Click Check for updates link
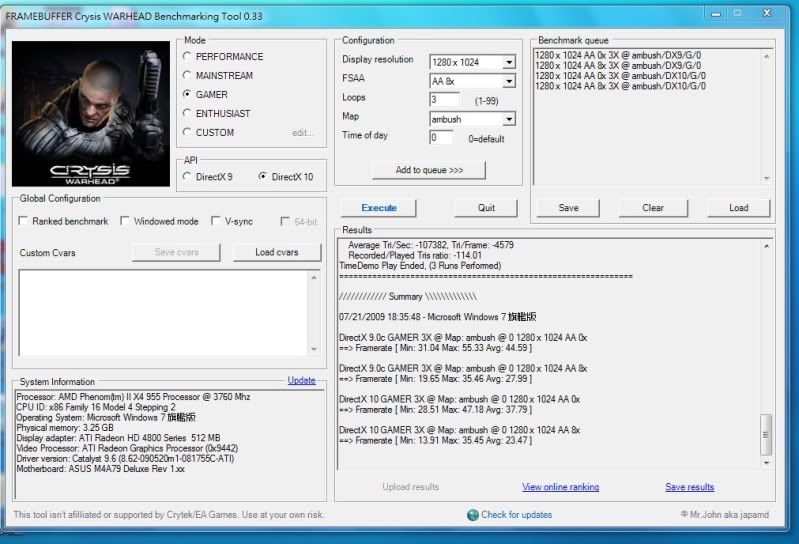This screenshot has width=799, height=544. click(516, 515)
